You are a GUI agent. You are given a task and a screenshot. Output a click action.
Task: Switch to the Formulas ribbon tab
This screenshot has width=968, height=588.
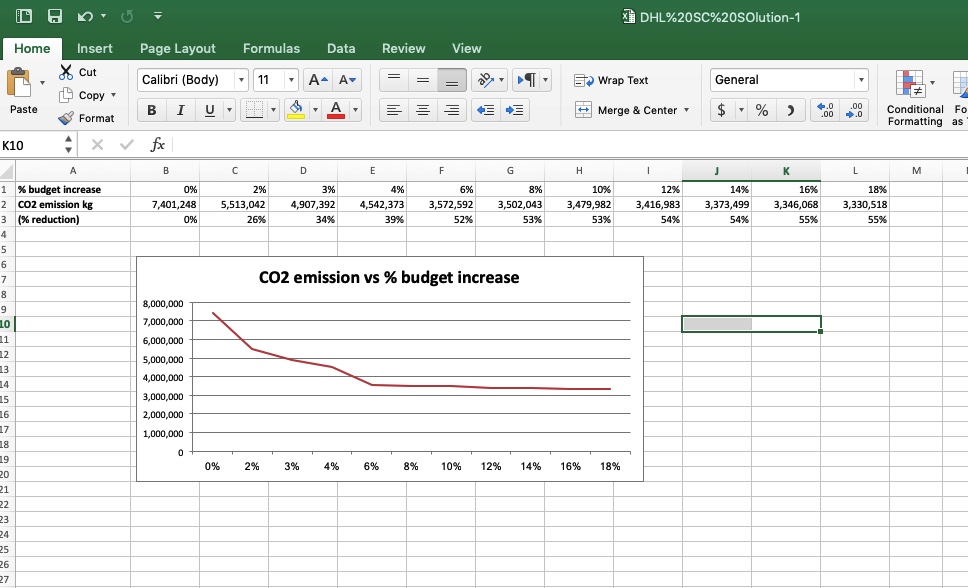pyautogui.click(x=271, y=48)
